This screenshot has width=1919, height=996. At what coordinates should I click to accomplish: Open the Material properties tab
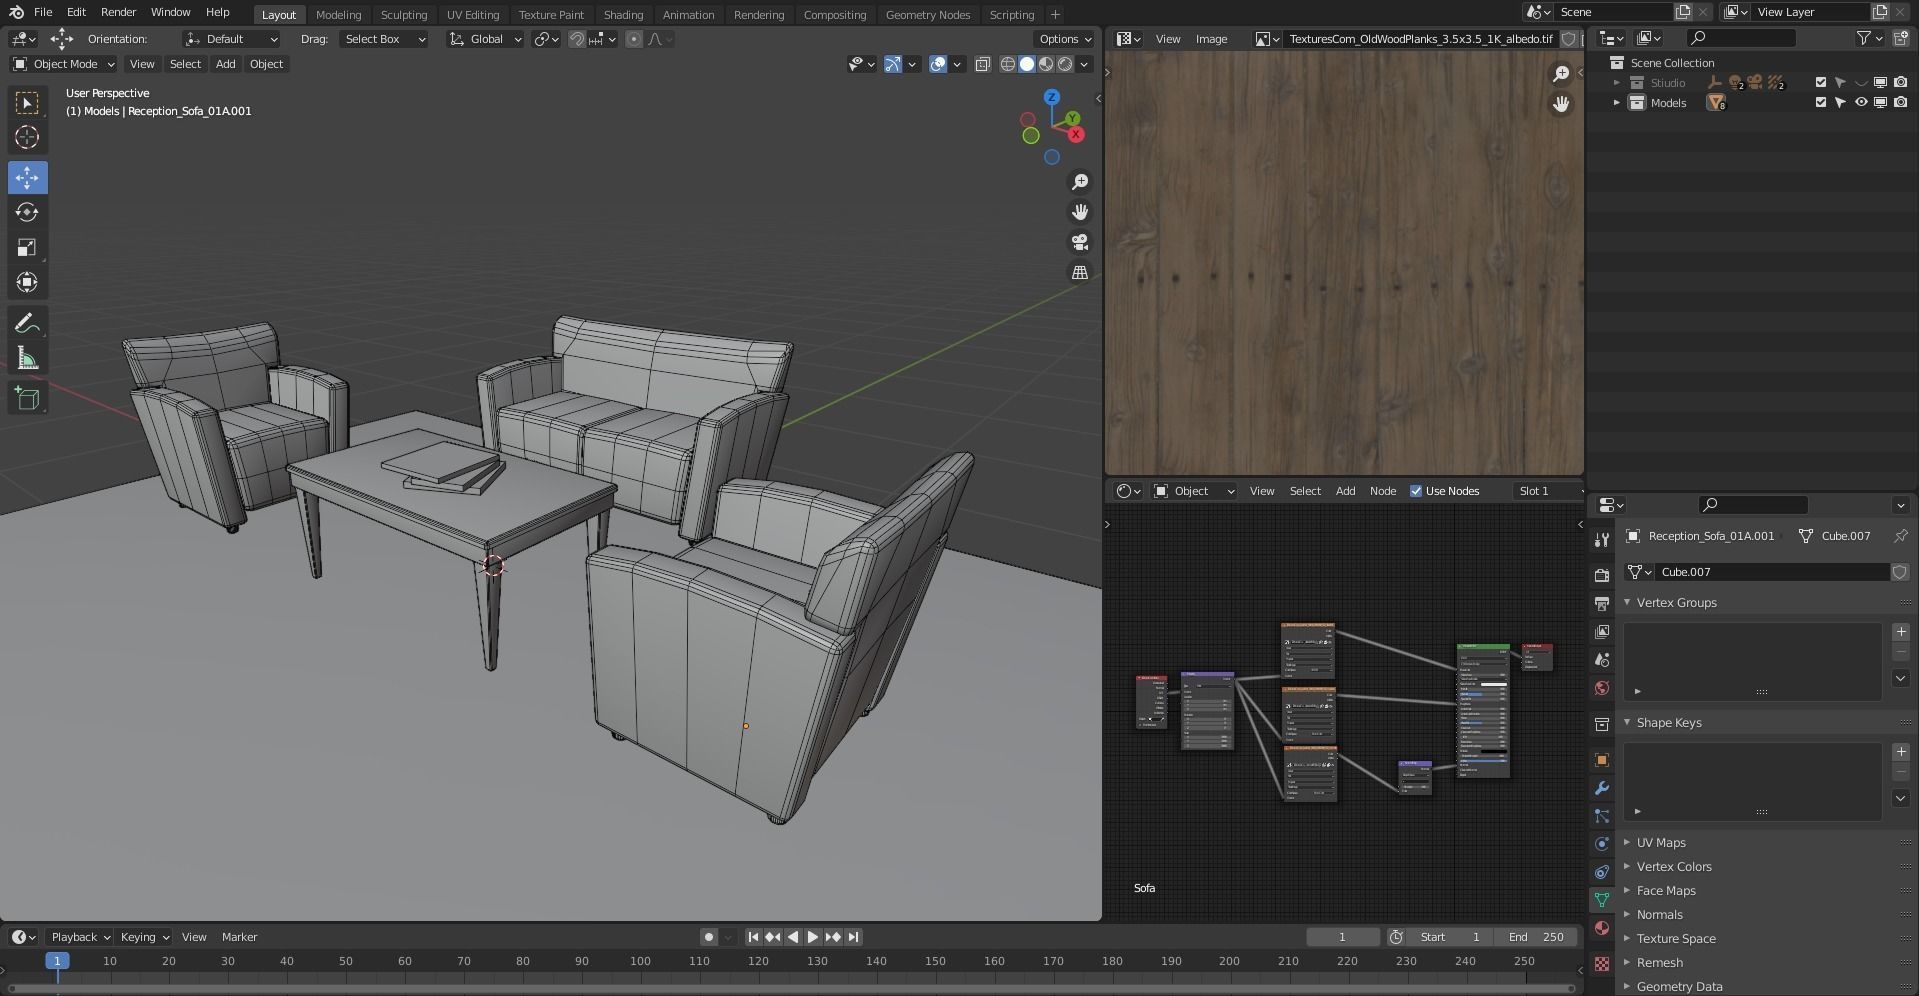click(x=1602, y=928)
